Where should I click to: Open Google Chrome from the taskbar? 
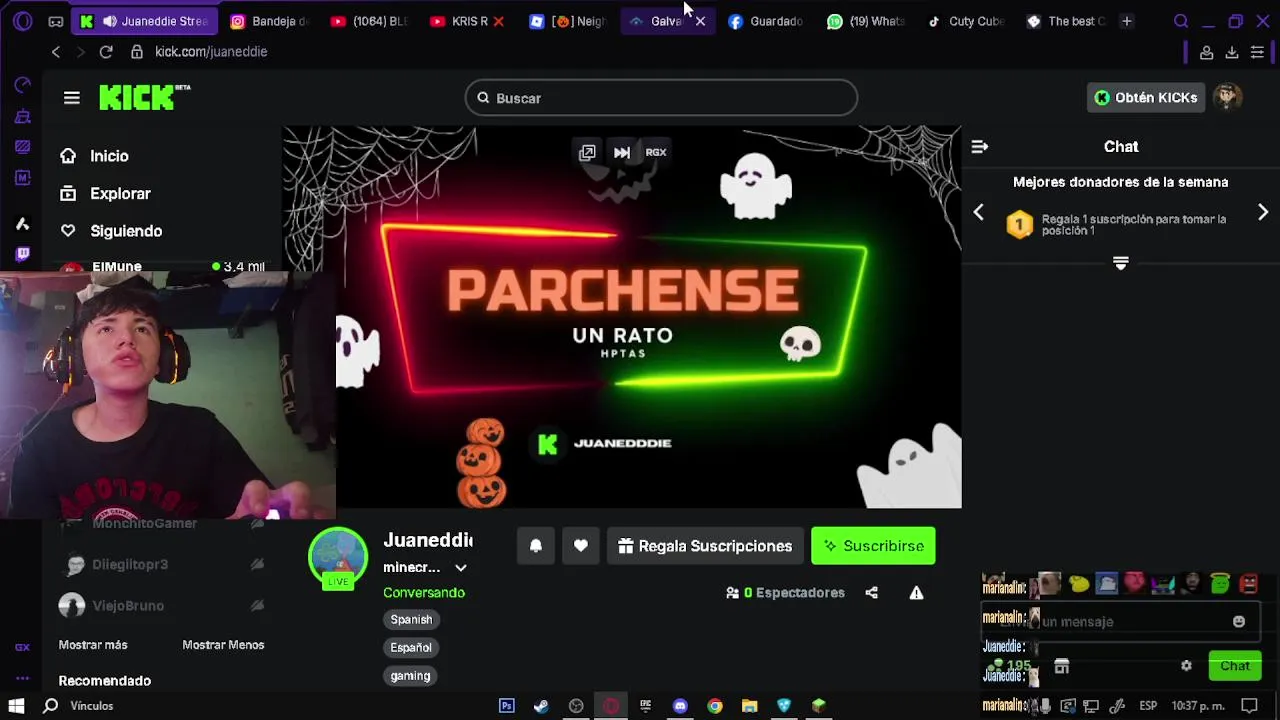tap(715, 706)
